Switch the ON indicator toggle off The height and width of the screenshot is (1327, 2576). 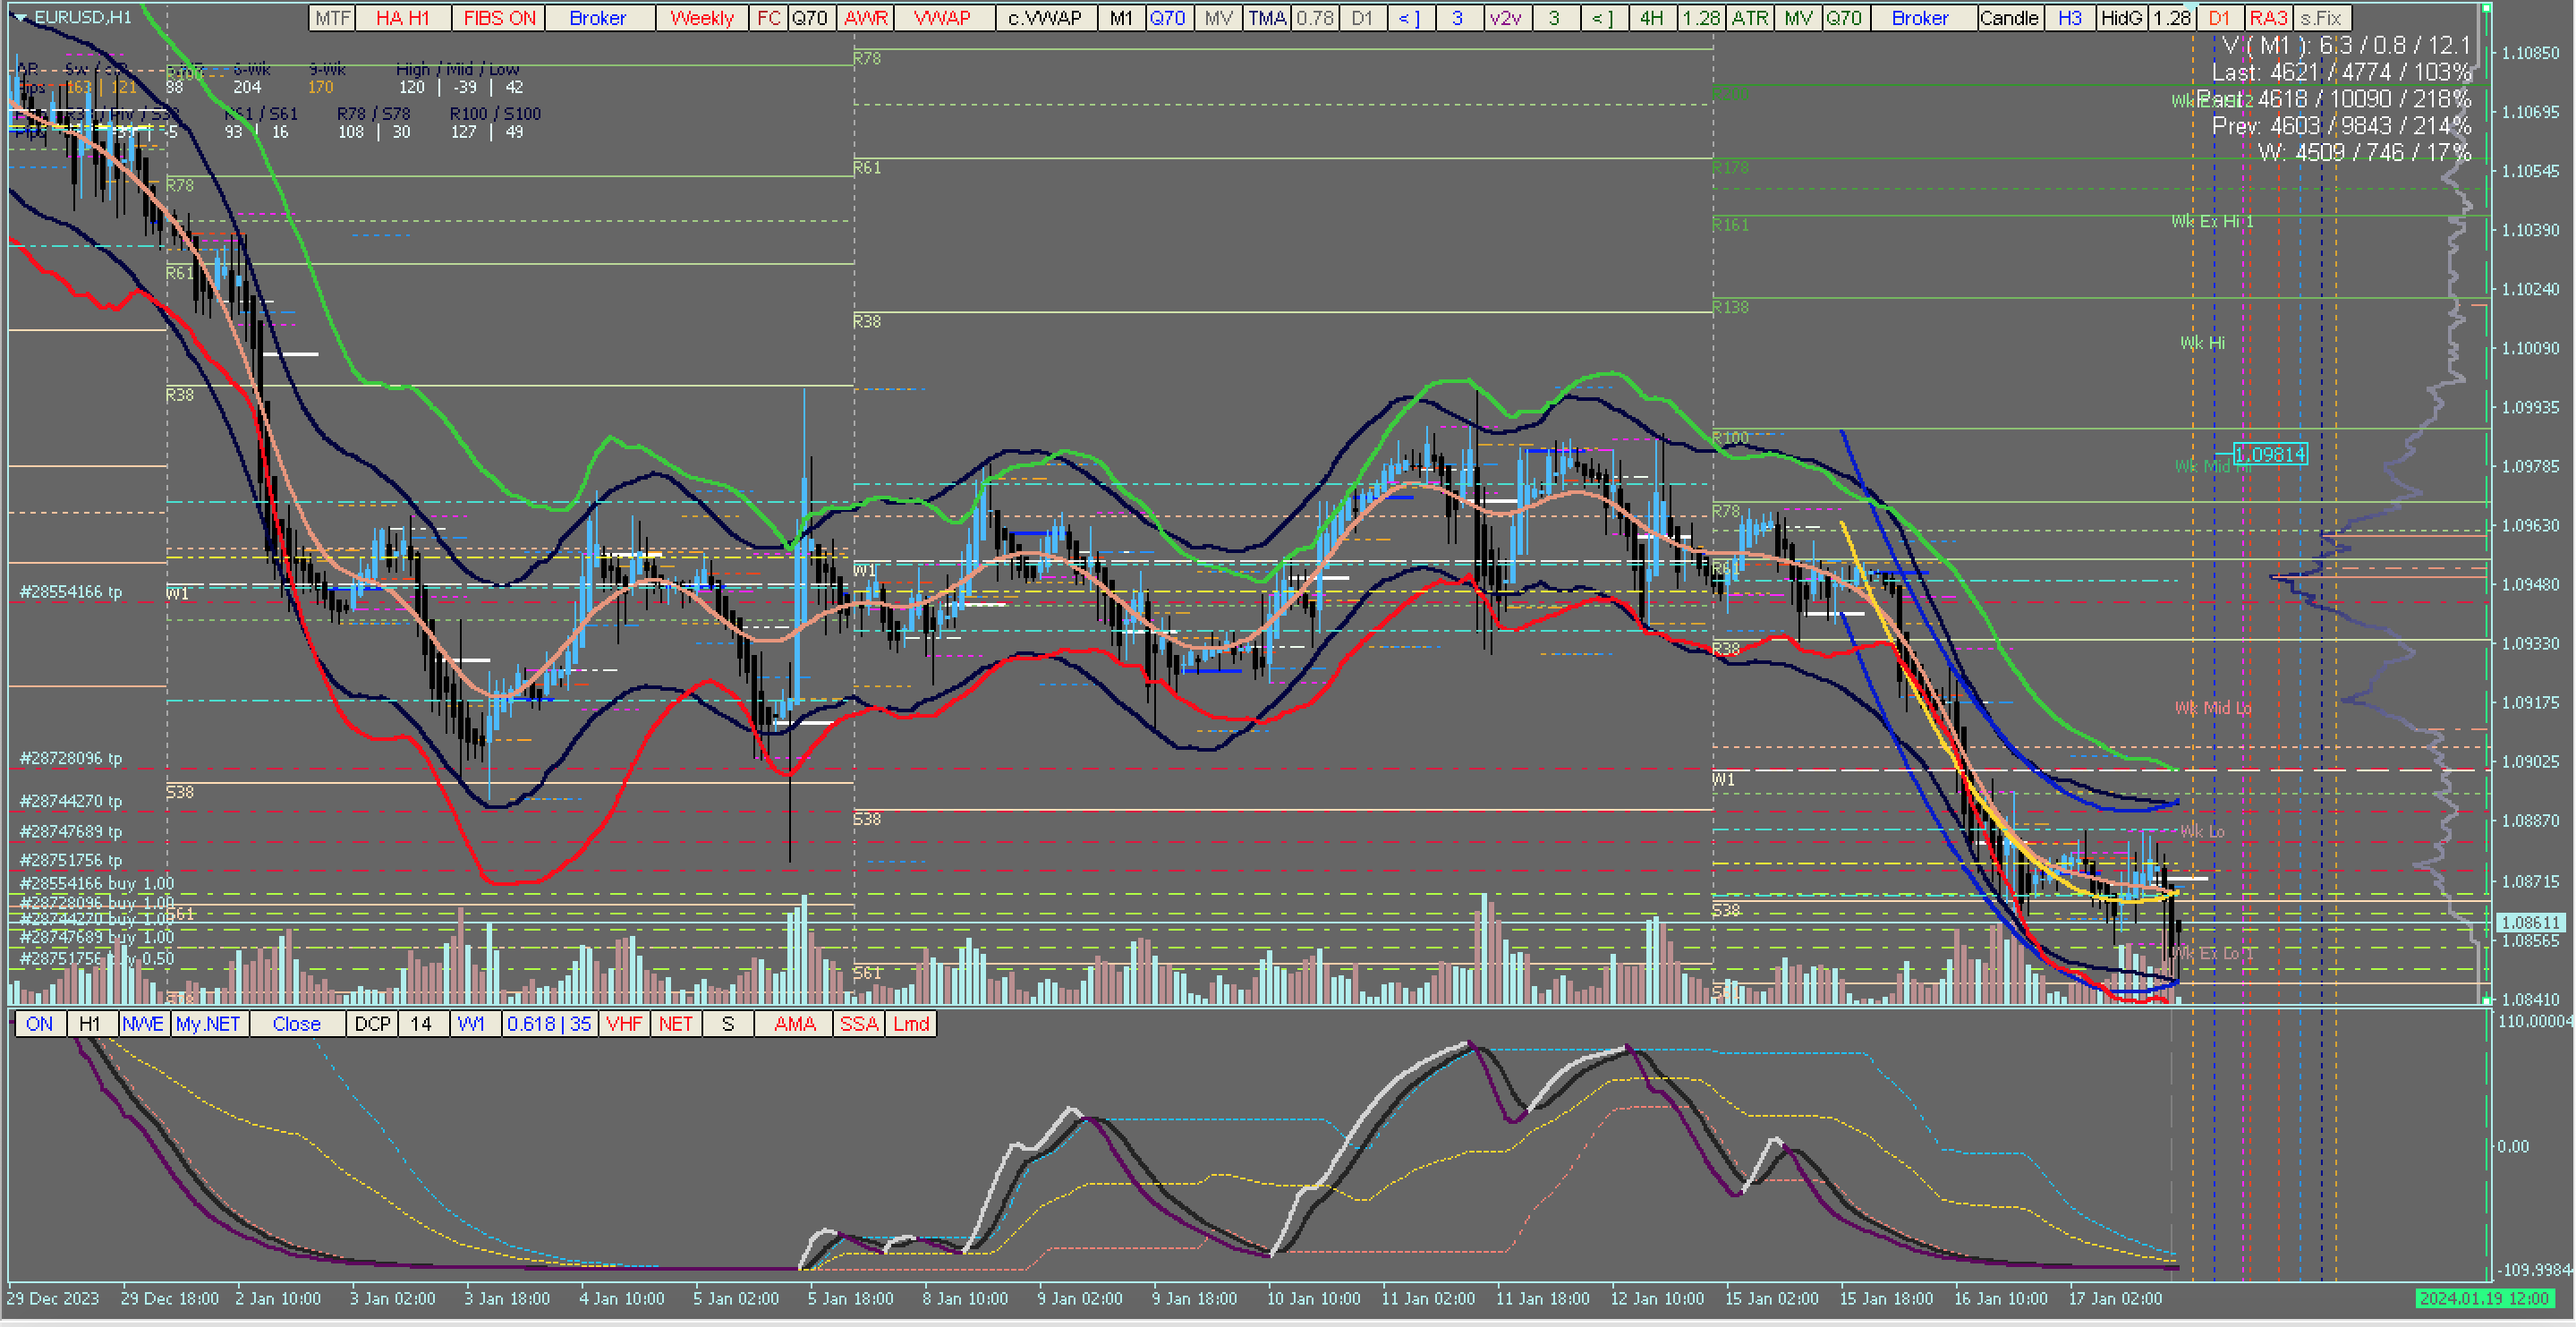click(x=40, y=1024)
